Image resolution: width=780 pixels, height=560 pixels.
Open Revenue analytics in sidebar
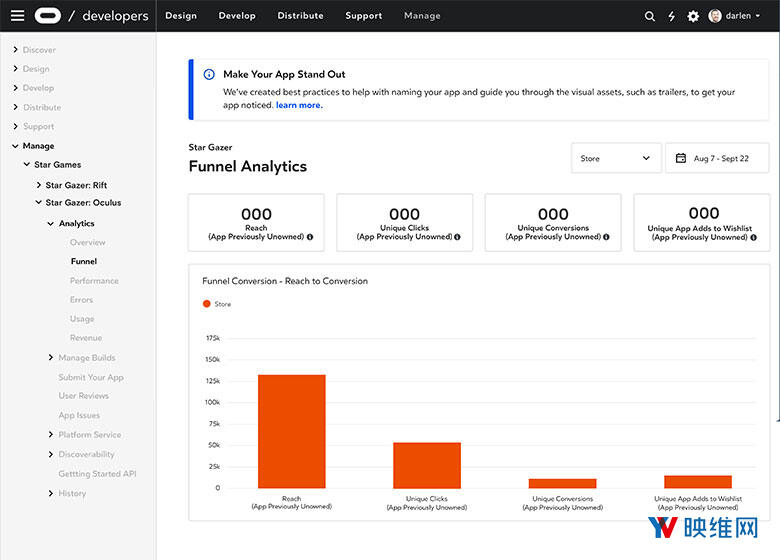click(x=85, y=338)
